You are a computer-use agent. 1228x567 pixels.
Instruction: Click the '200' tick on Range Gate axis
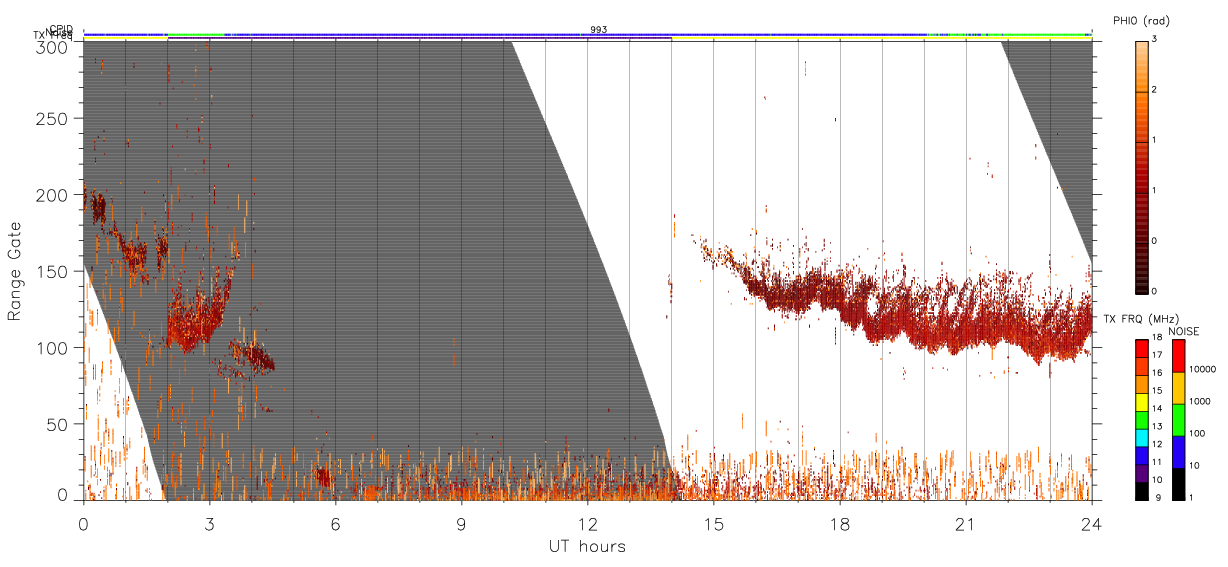click(x=51, y=195)
